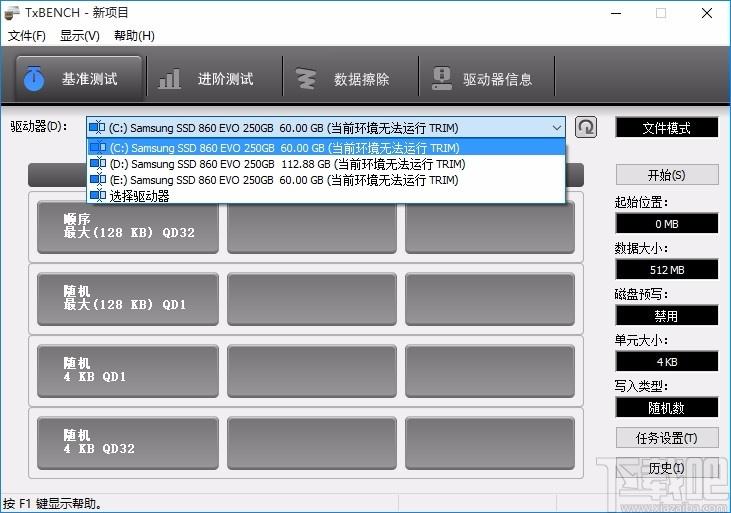Change the 磁盘预写 setting 禁用
The height and width of the screenshot is (513, 731).
[667, 316]
